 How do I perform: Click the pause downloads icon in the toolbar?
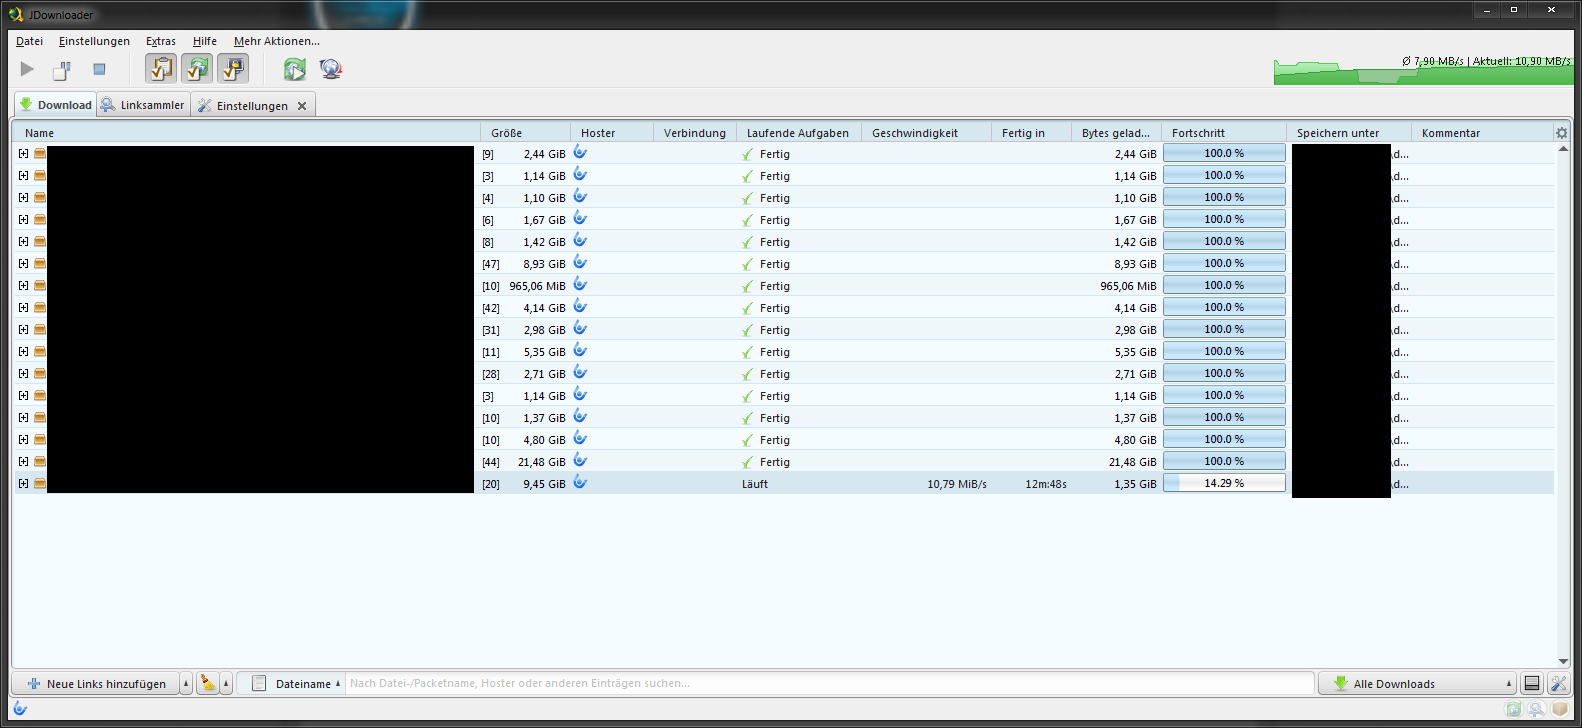coord(62,69)
